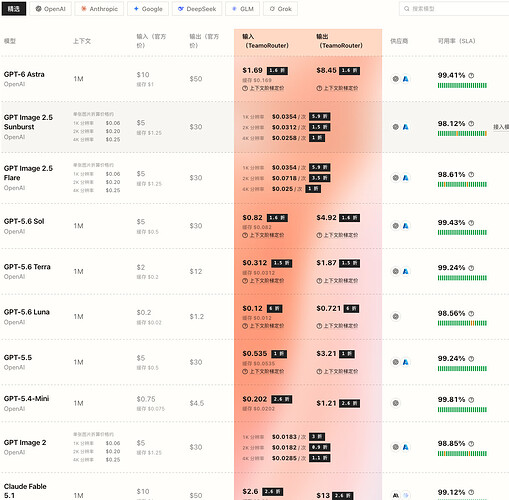Click info icon next to 99.12% availability
The image size is (509, 500).
(x=471, y=492)
